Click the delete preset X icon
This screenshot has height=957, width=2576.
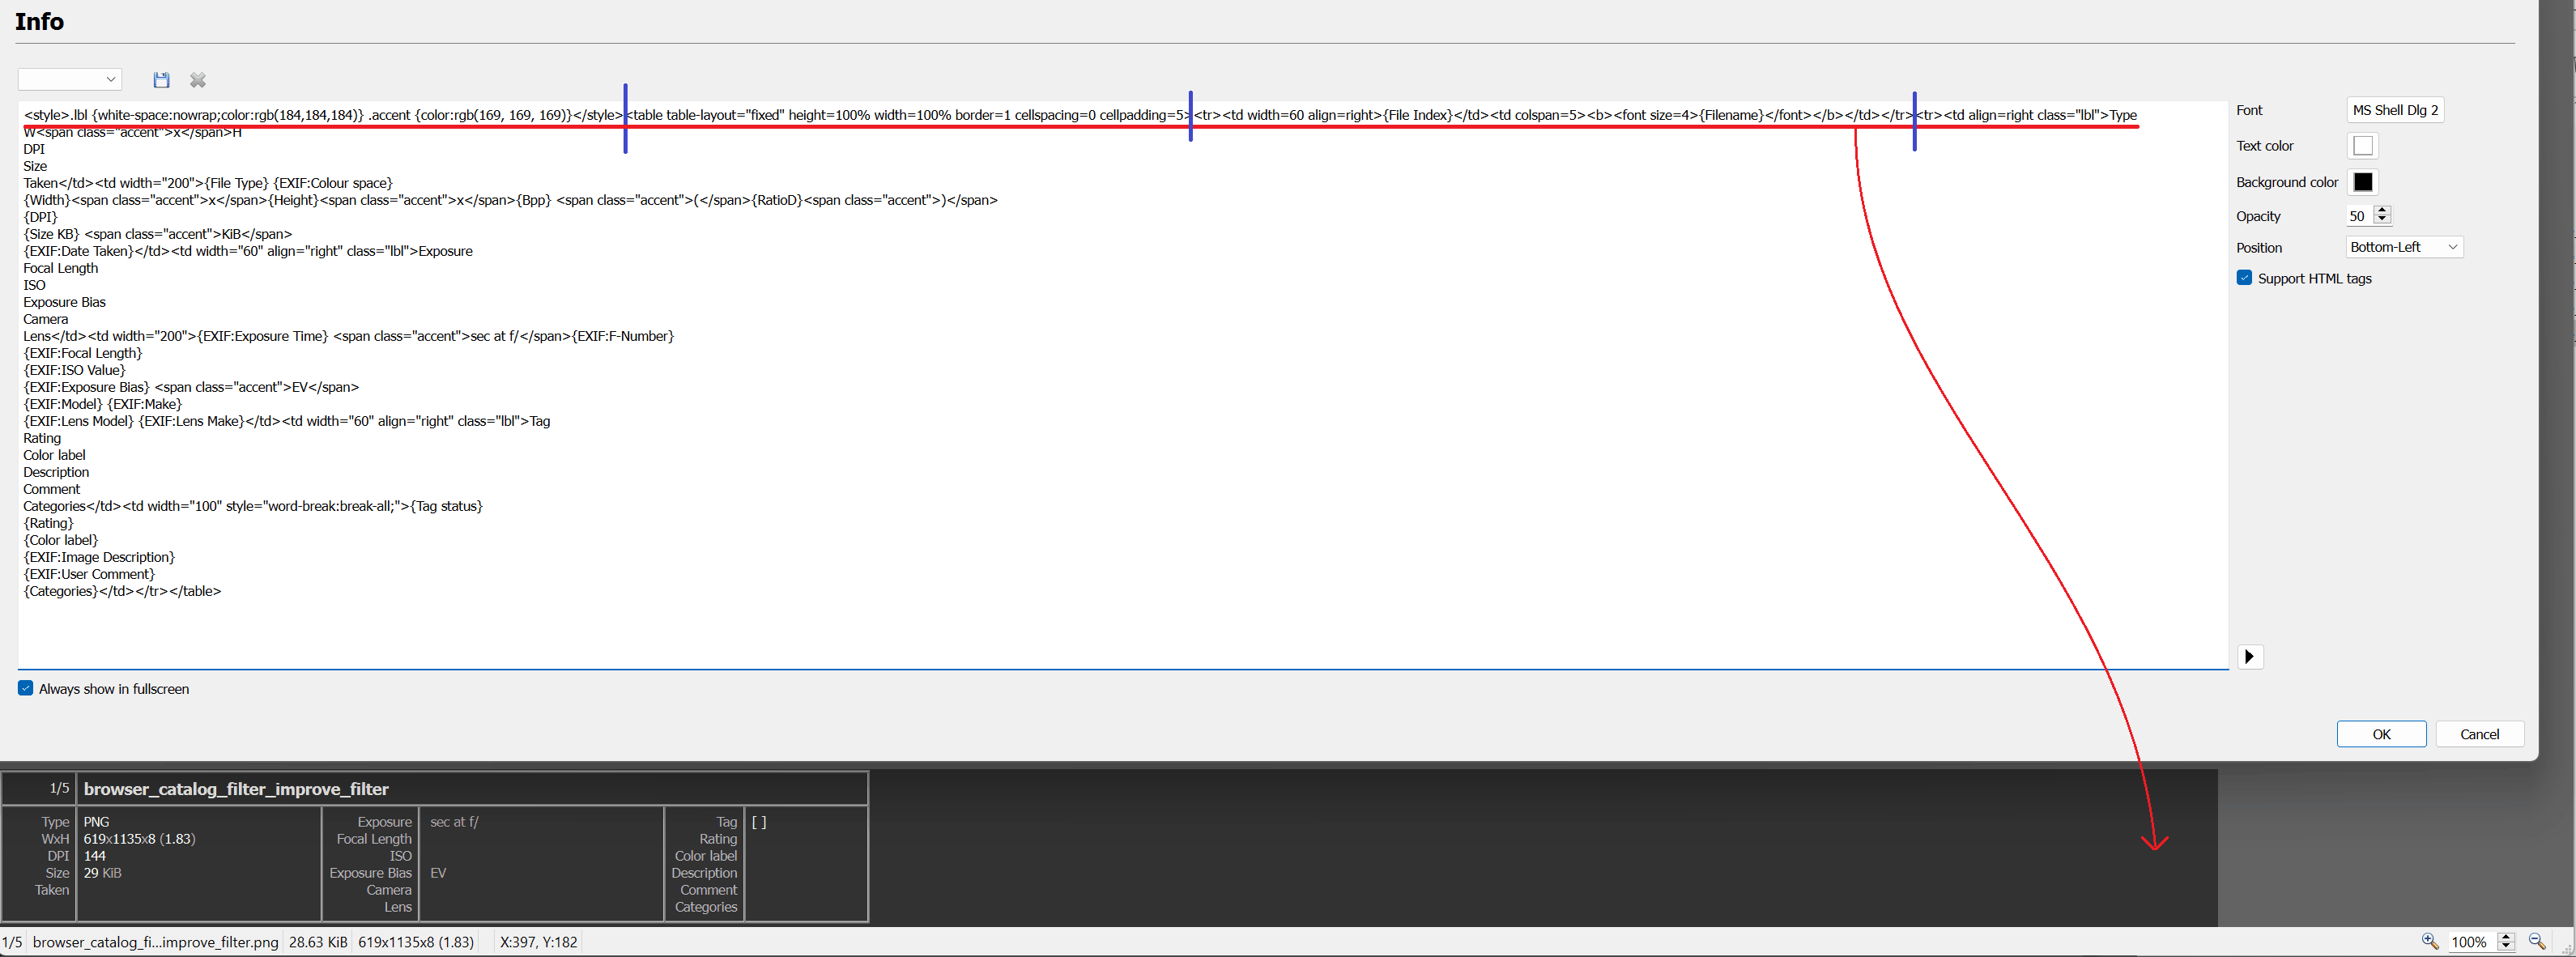pyautogui.click(x=198, y=80)
